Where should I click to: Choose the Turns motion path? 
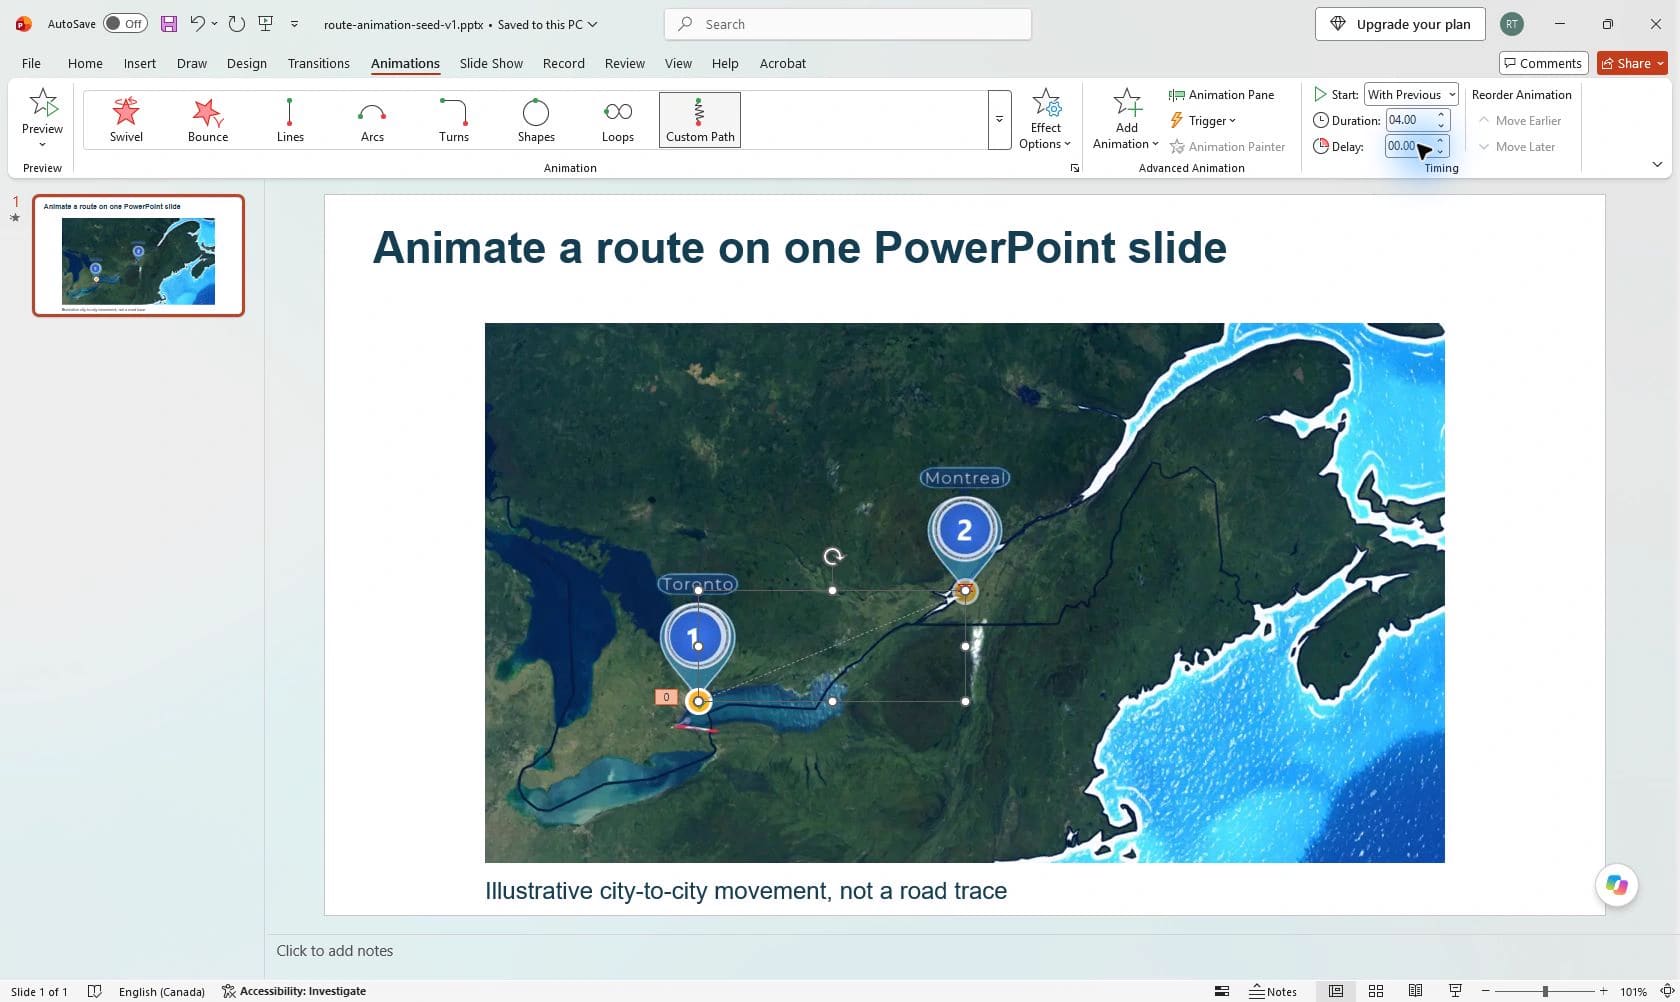(x=454, y=120)
